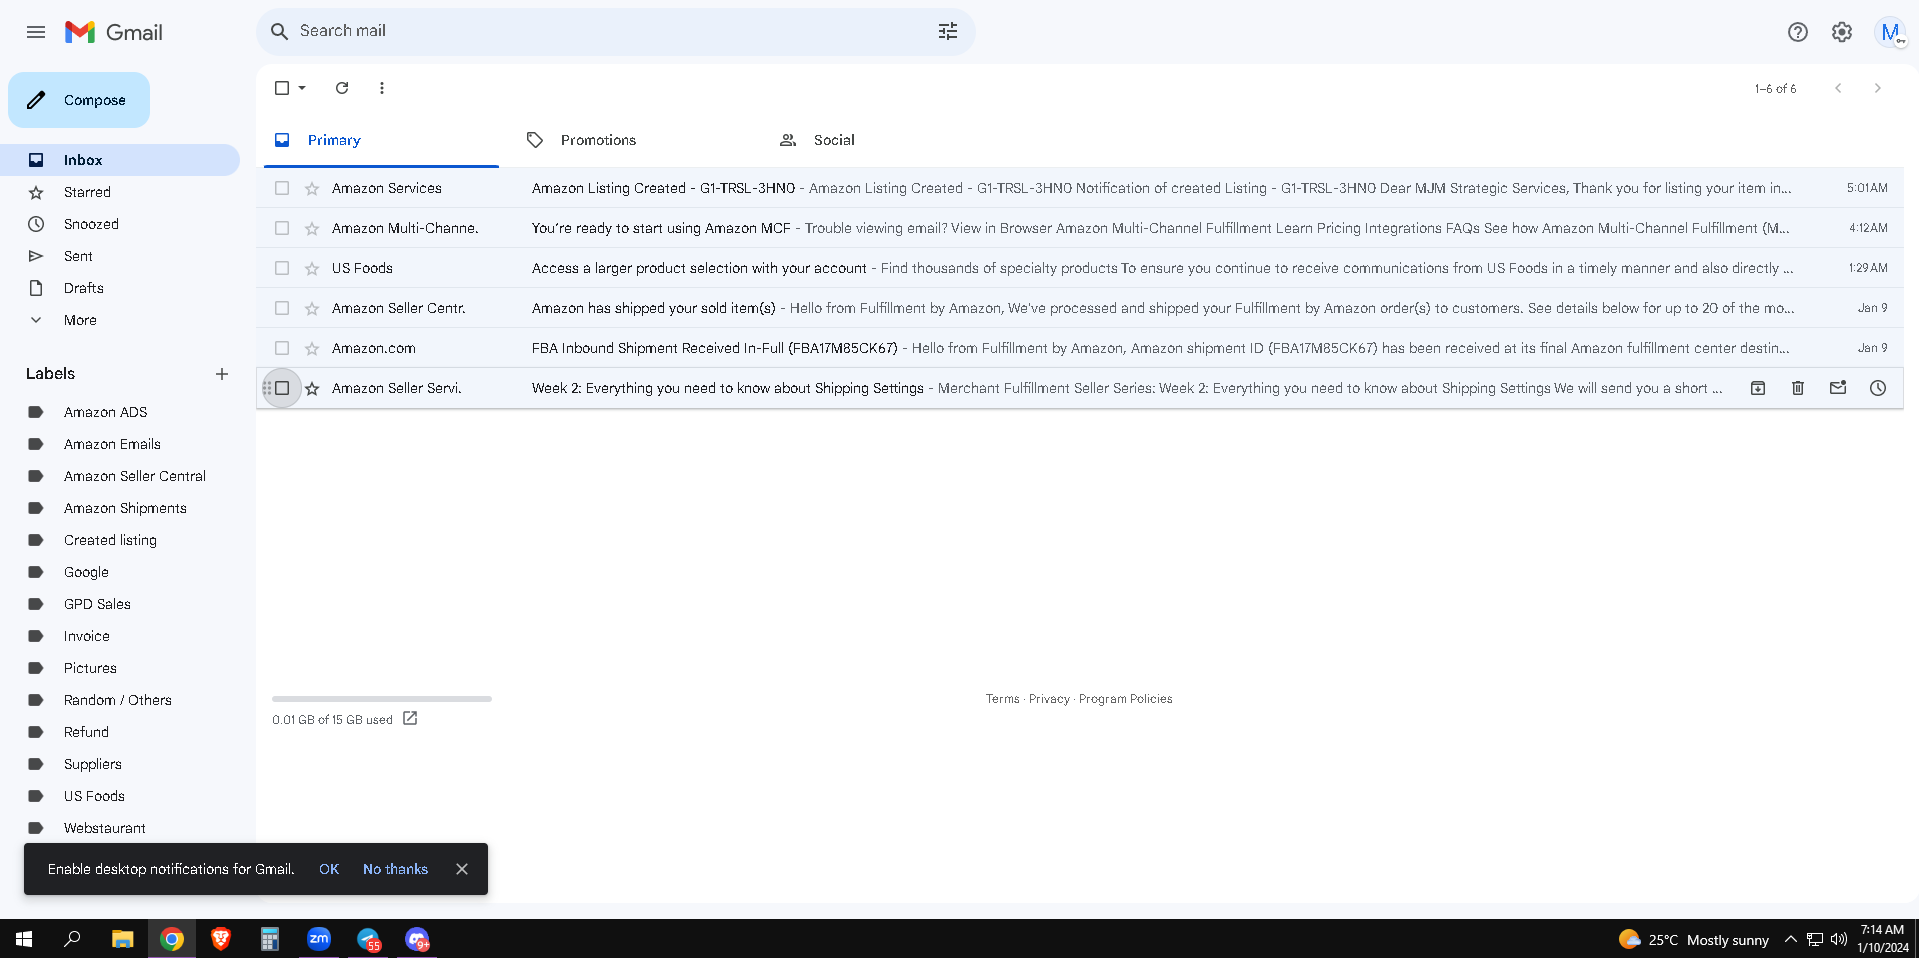Go to older emails page arrow
This screenshot has height=958, width=1919.
[x=1878, y=88]
